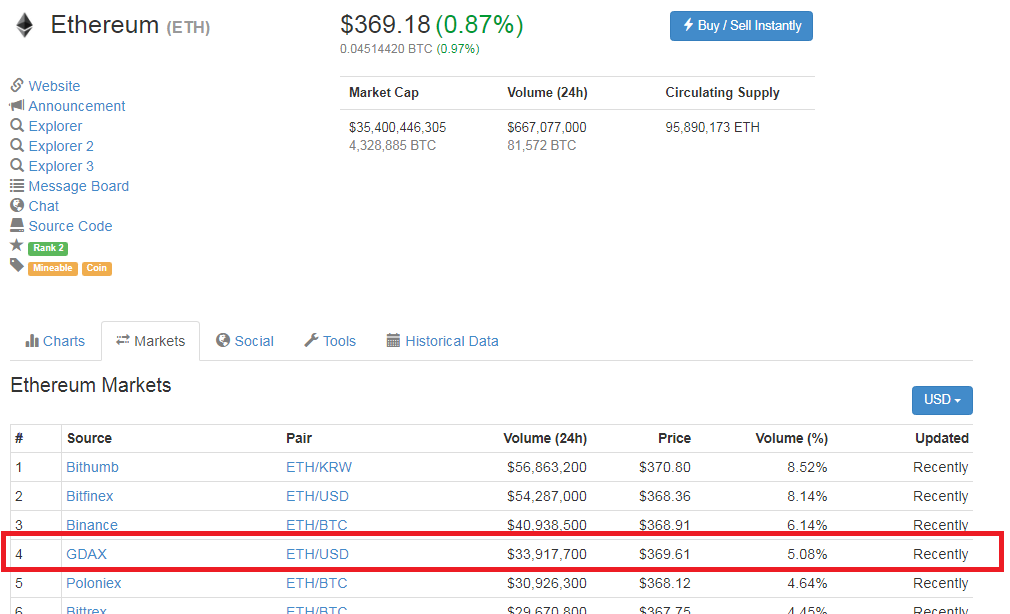Image resolution: width=1010 pixels, height=614 pixels.
Task: Switch to the Charts tab
Action: tap(55, 341)
